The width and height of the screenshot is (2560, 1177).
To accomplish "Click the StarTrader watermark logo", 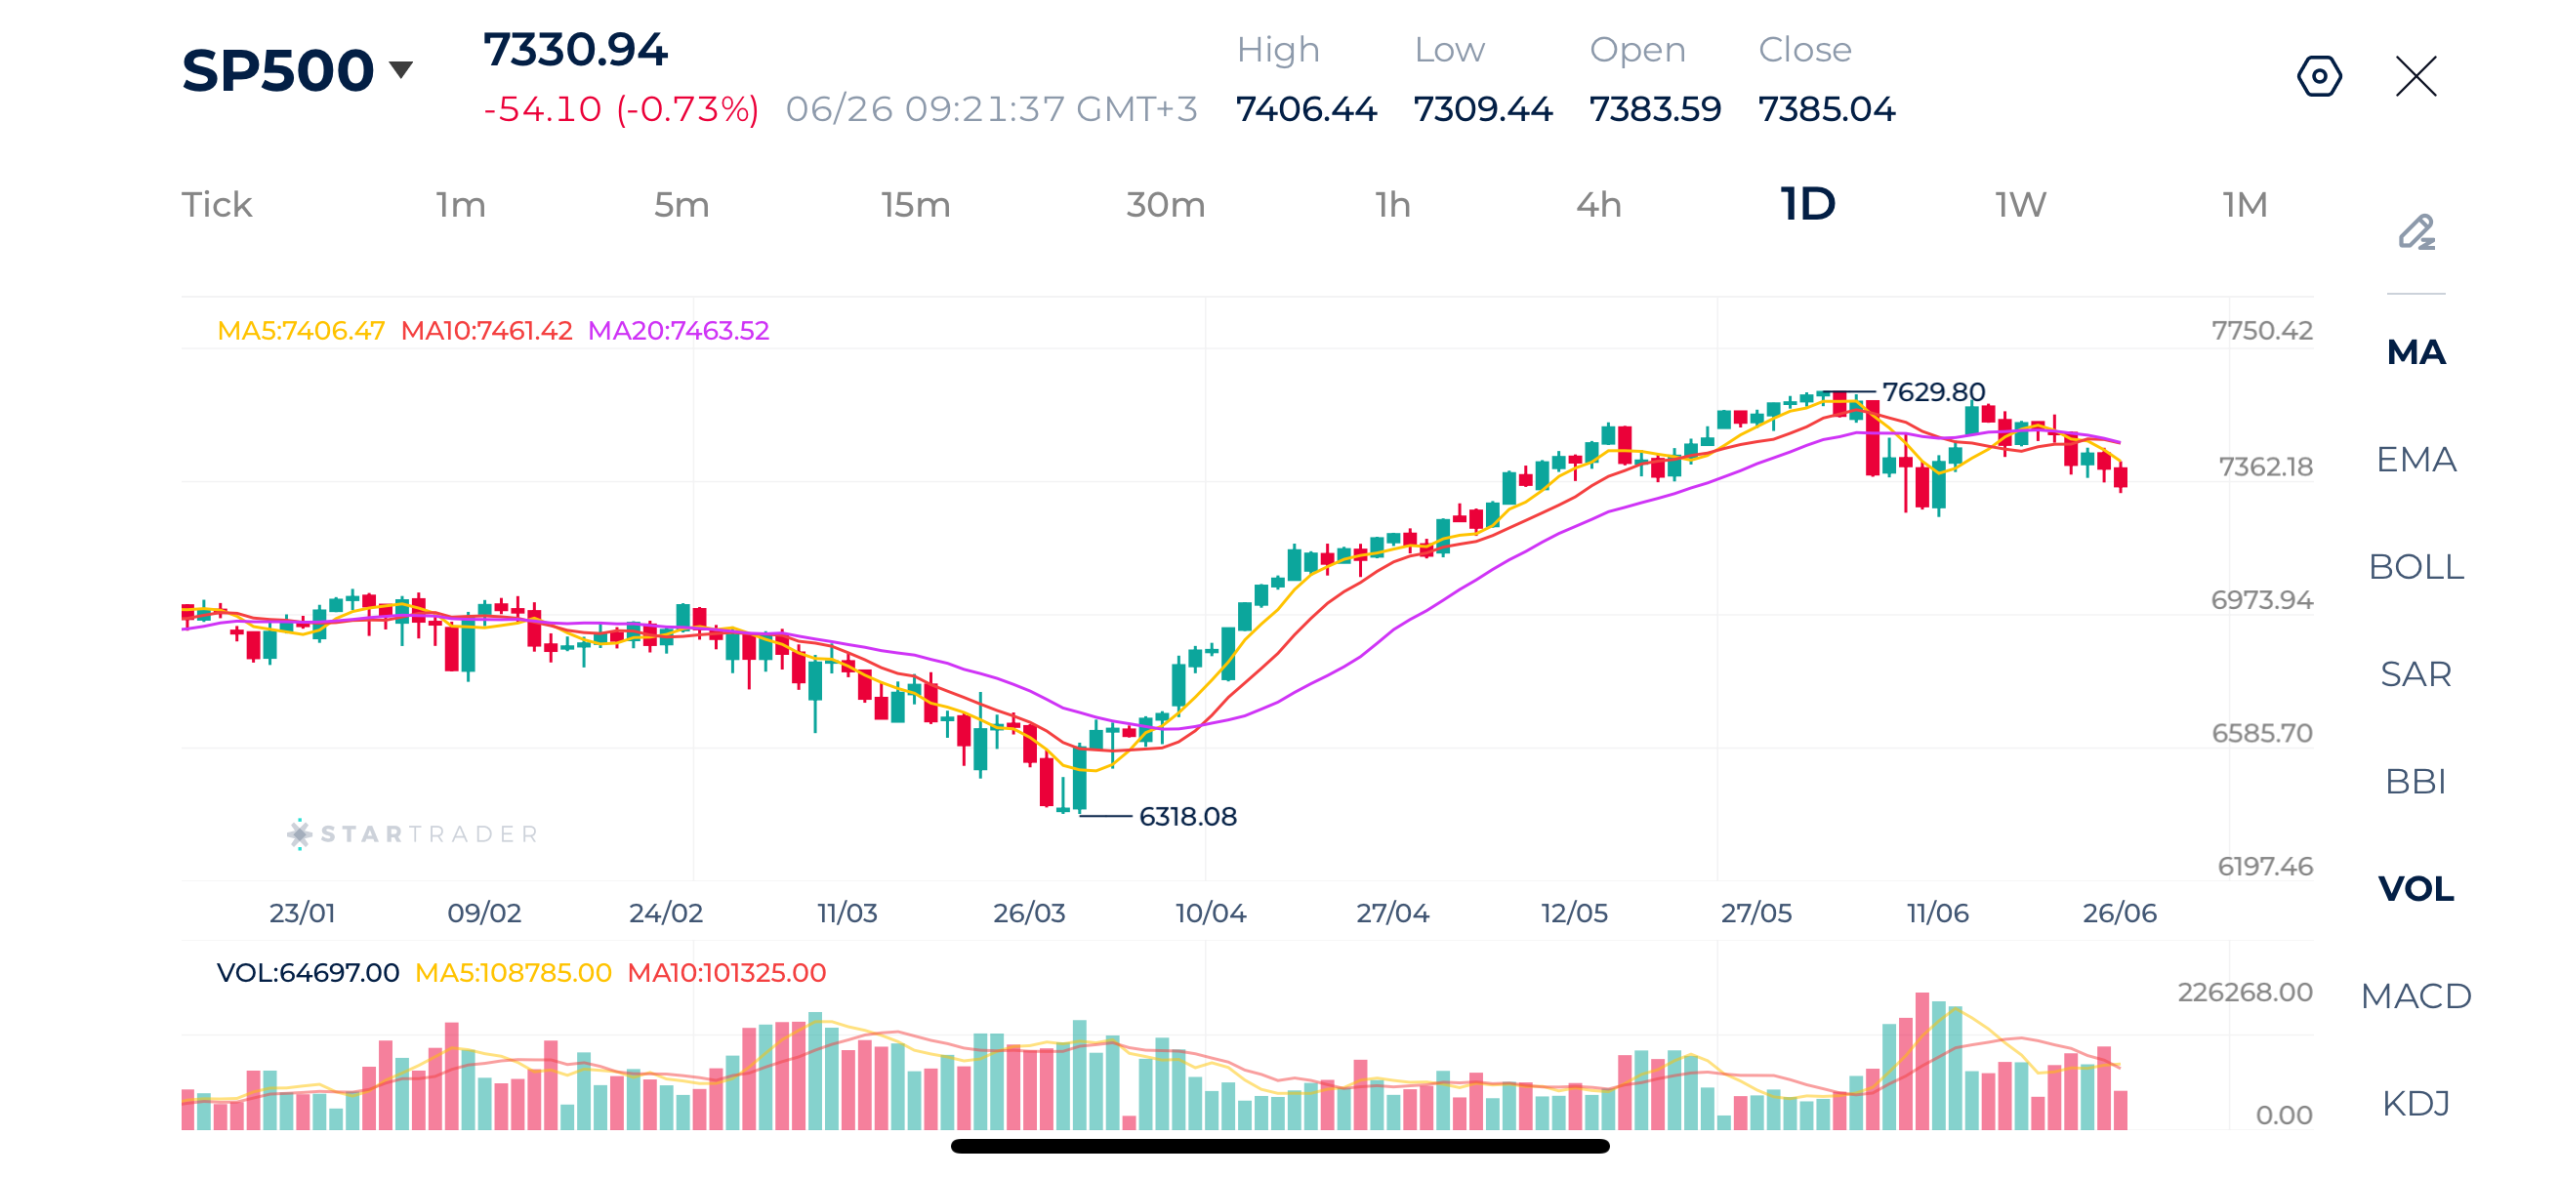I will [x=413, y=833].
